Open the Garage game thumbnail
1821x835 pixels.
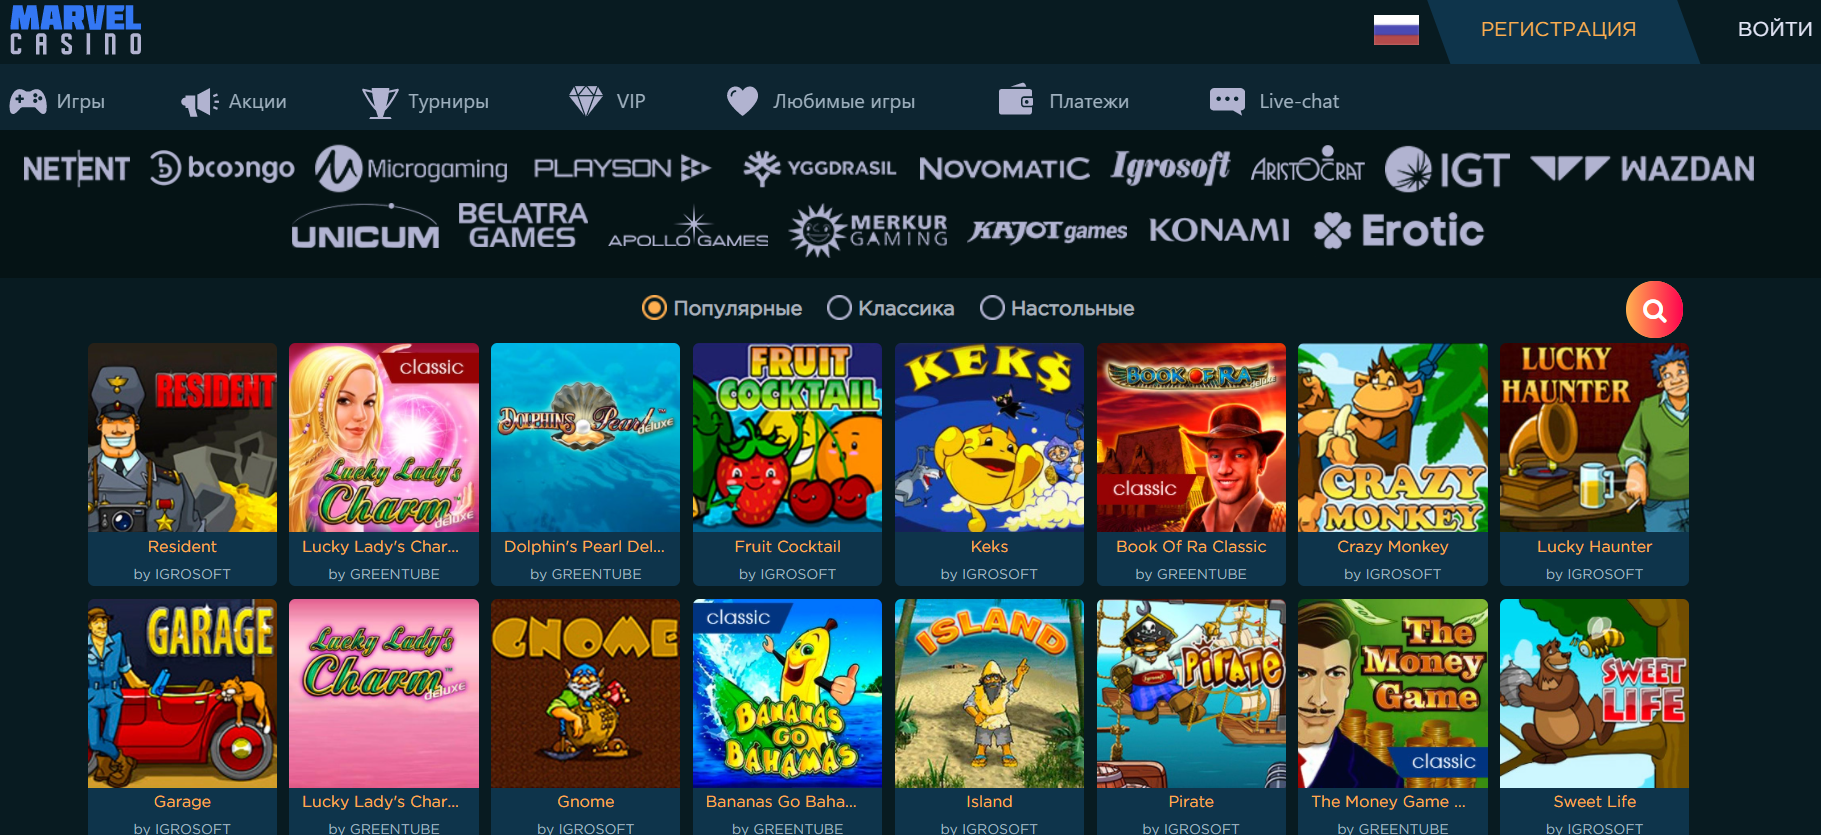(182, 693)
